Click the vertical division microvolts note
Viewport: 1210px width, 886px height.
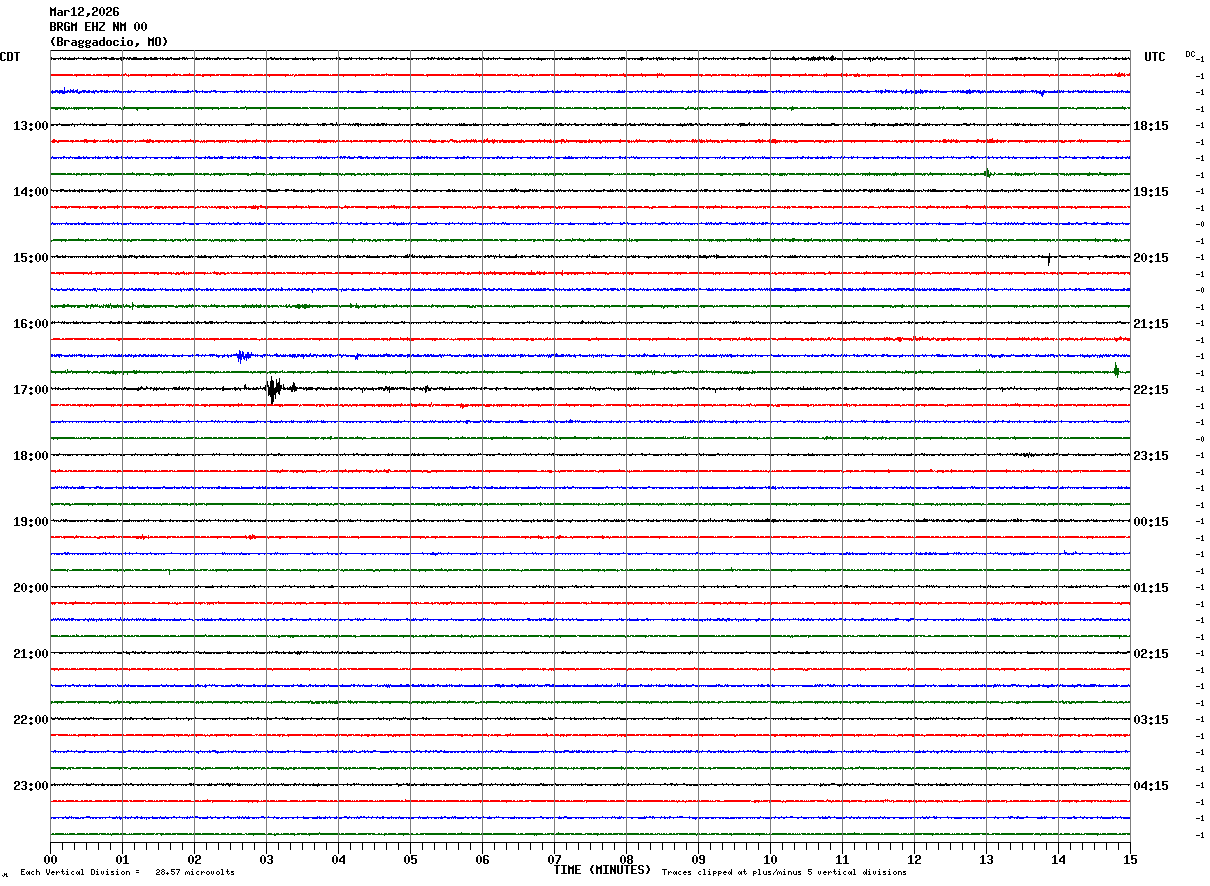coord(128,872)
